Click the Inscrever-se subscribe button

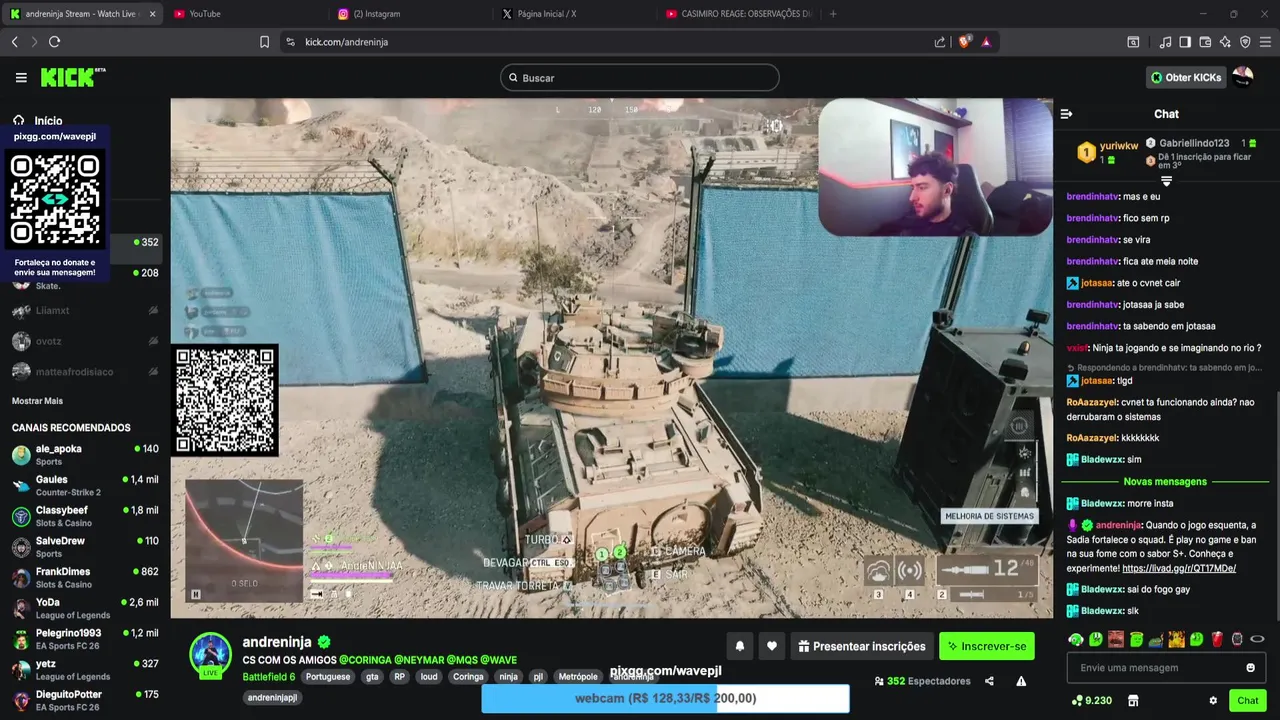[986, 646]
